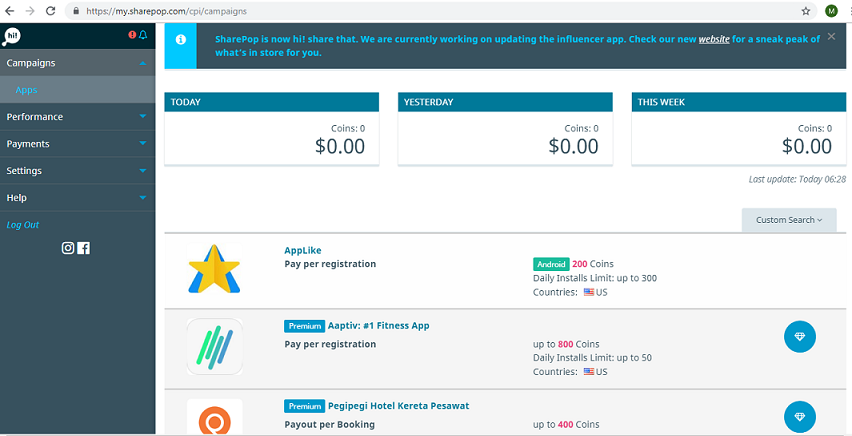Click the Pegipegi app icon
Screen dimensions: 852x436
point(215,416)
